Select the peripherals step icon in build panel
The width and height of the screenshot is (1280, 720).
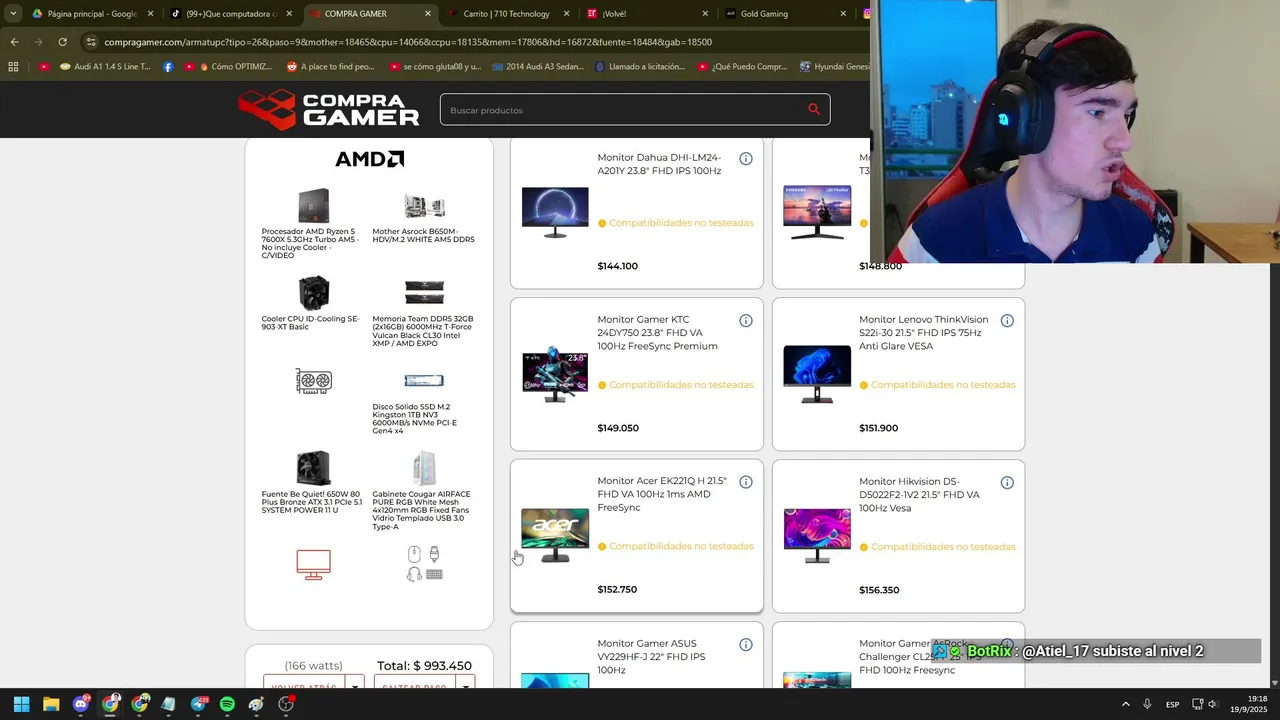(424, 564)
